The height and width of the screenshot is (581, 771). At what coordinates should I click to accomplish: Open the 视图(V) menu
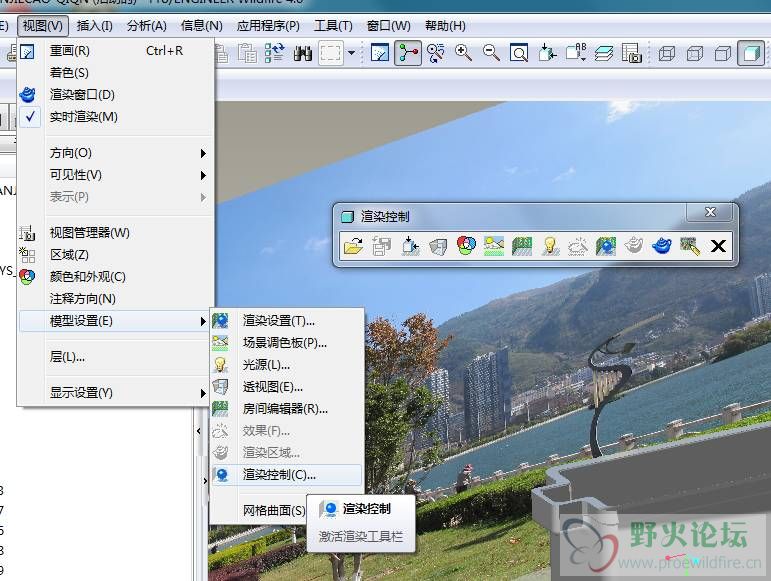43,26
